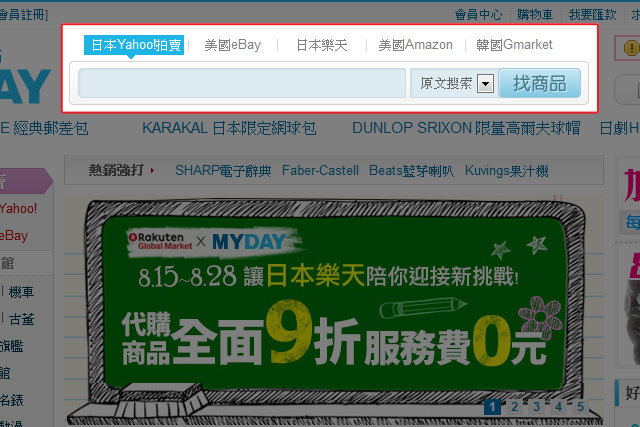Go to the 購物車 shopping cart
This screenshot has width=640, height=427.
coord(535,15)
